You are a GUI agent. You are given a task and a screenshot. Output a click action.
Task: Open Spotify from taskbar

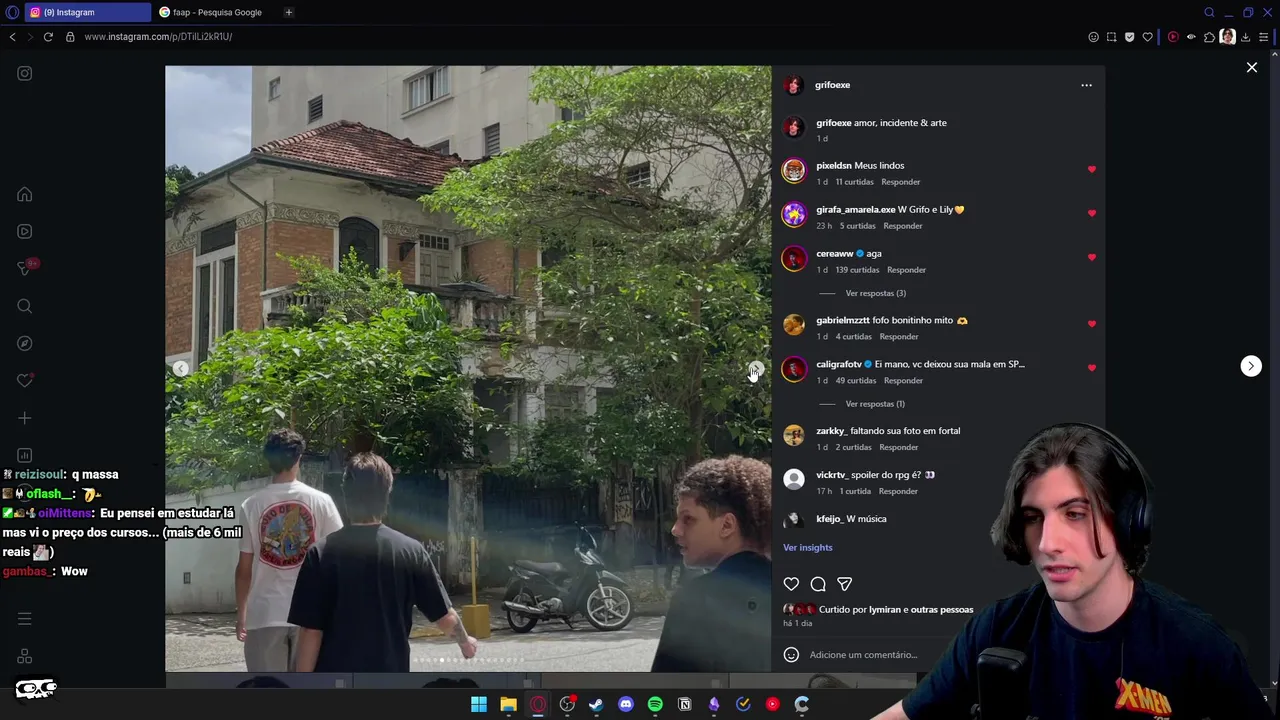click(x=655, y=704)
